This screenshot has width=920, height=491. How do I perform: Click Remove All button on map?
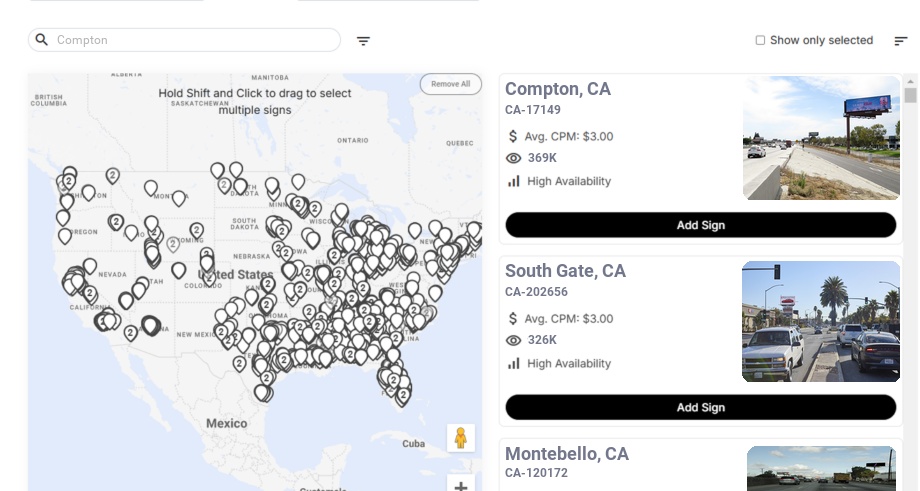pyautogui.click(x=450, y=84)
